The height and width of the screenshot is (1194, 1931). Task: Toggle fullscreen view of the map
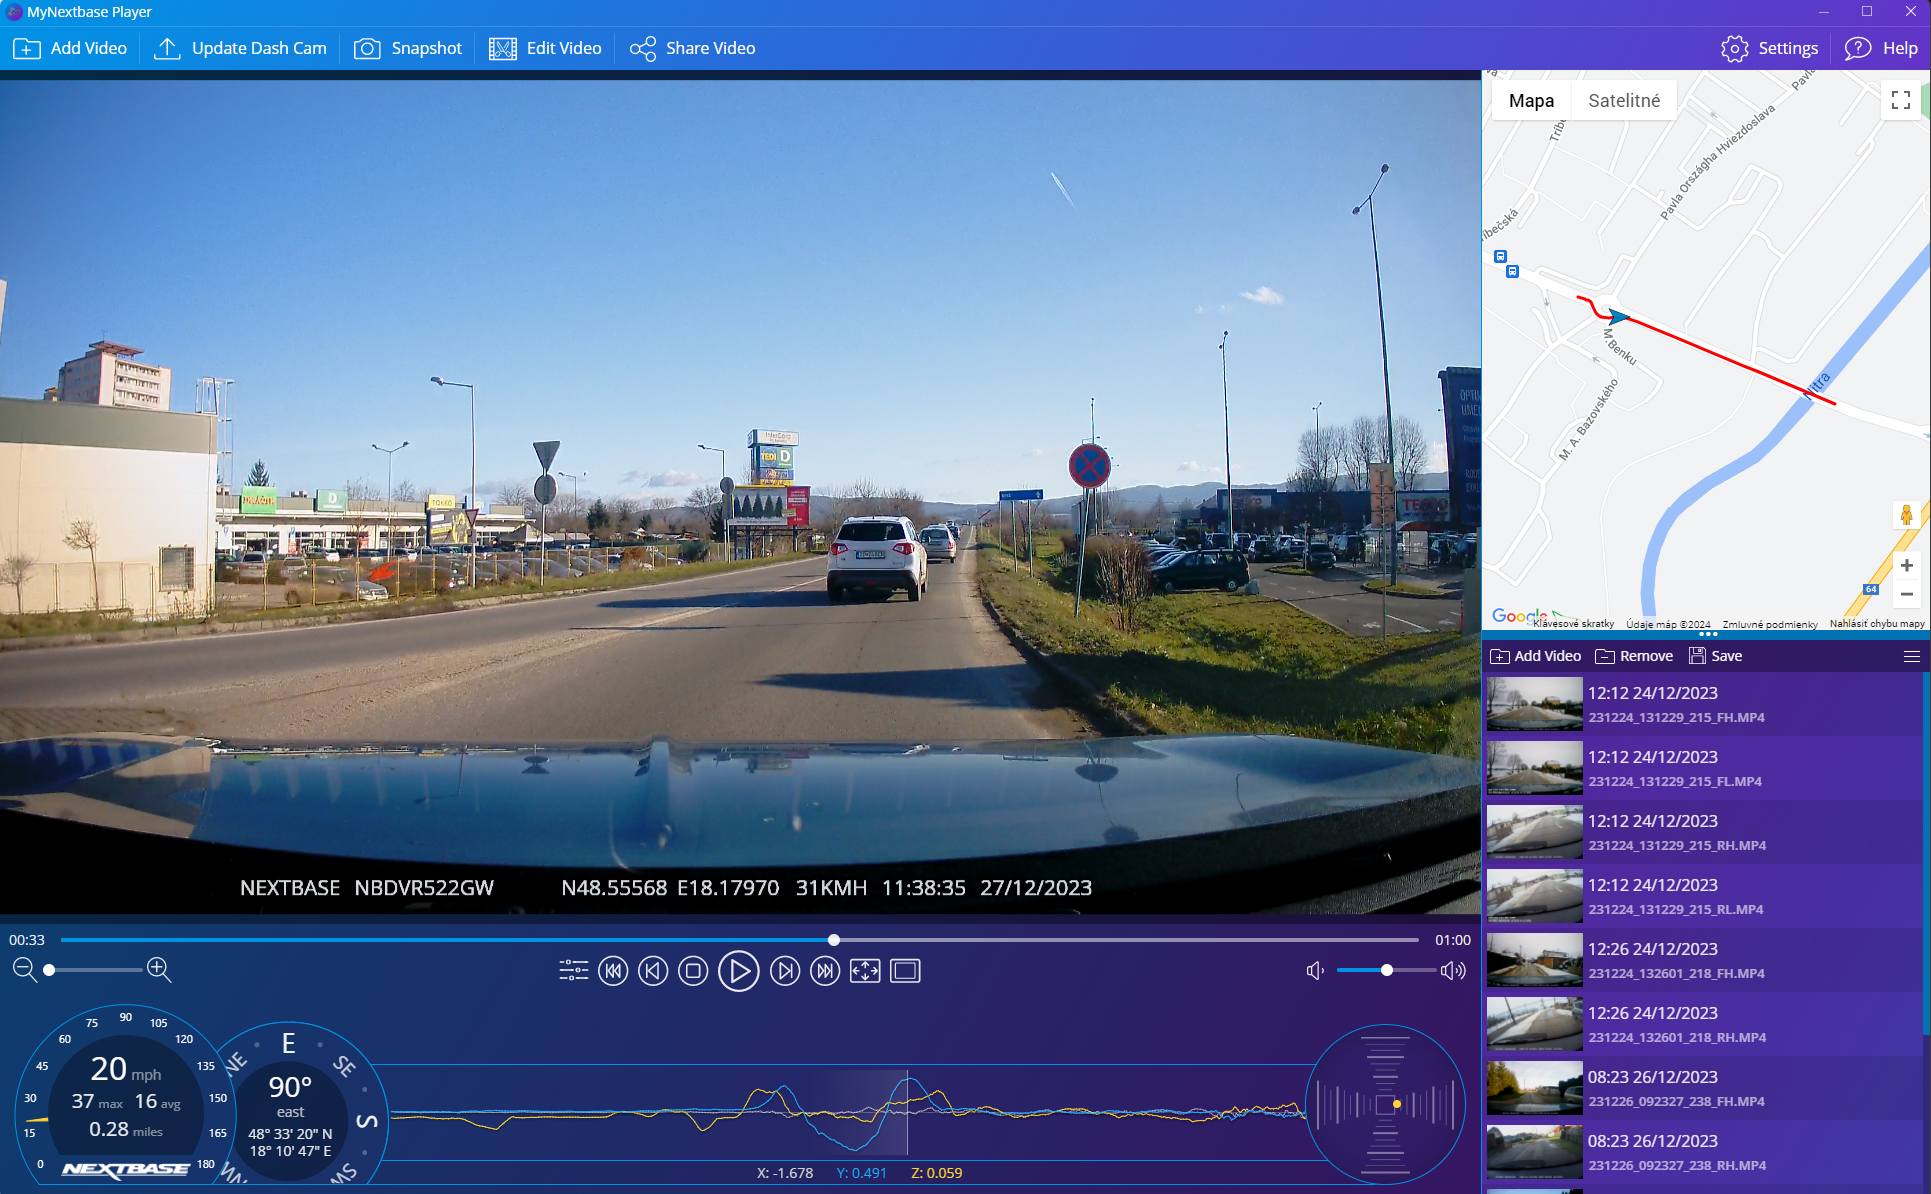coord(1900,100)
